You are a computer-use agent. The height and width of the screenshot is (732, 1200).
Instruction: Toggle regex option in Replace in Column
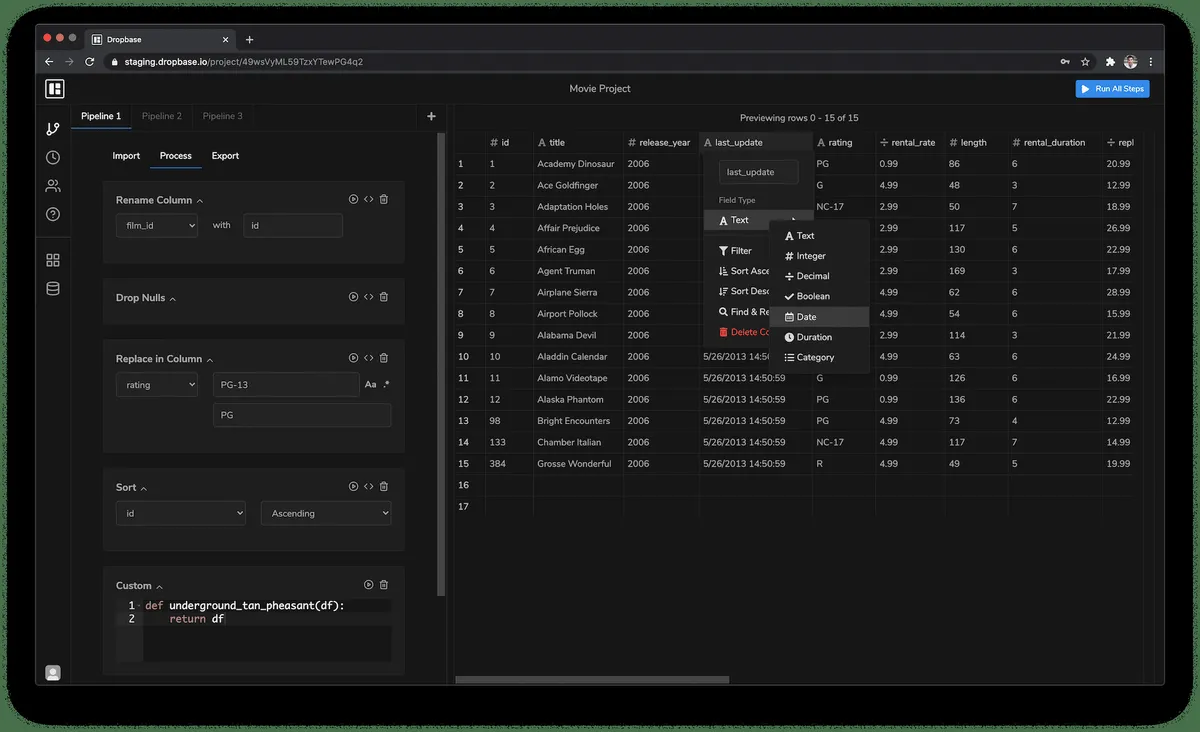[386, 385]
